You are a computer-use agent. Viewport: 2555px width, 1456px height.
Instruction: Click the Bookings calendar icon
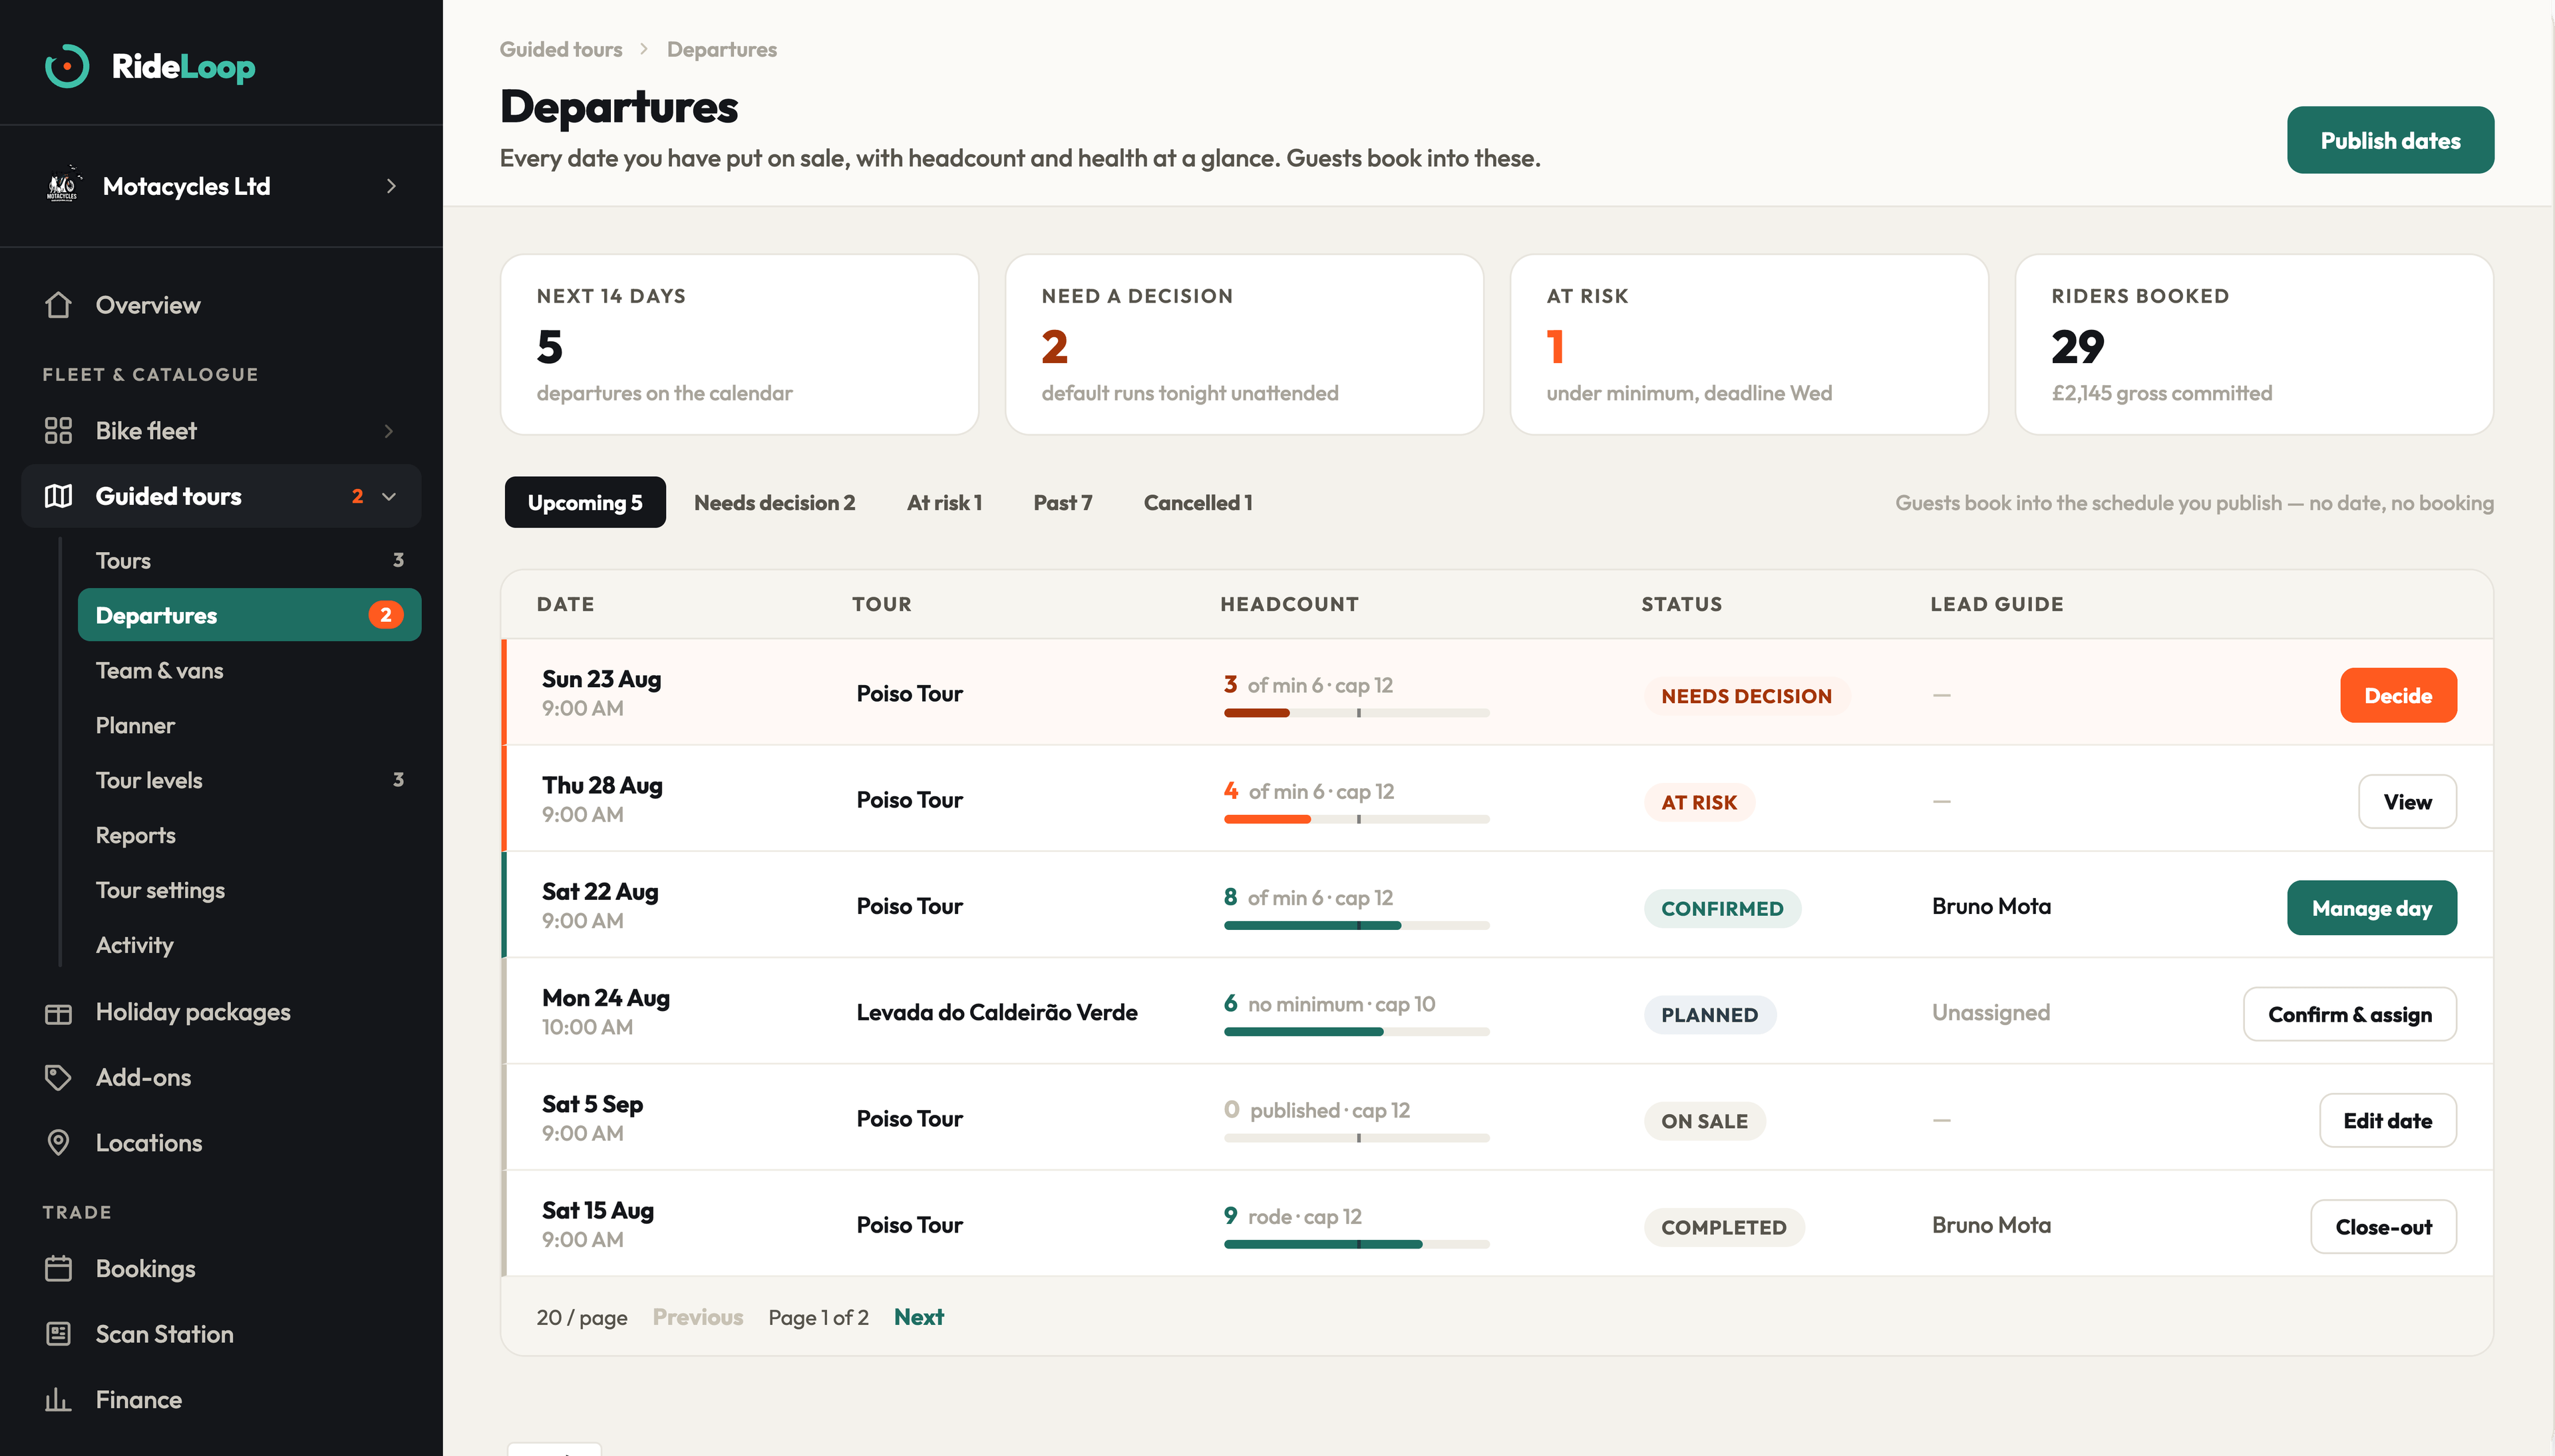58,1269
